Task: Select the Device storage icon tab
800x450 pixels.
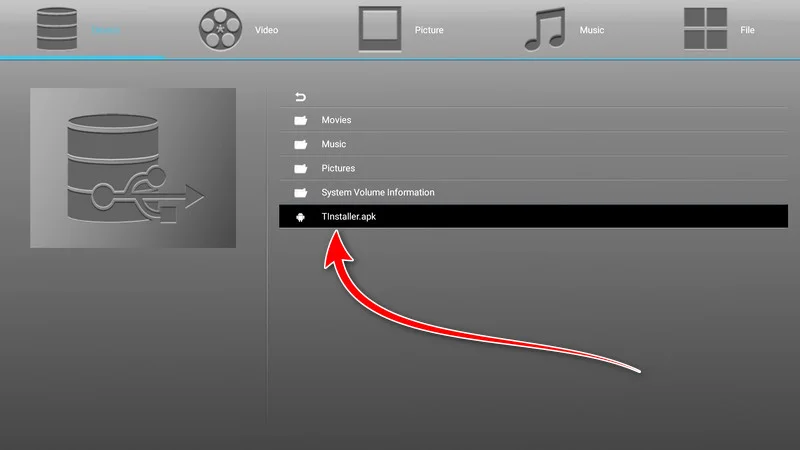Action: coord(57,29)
